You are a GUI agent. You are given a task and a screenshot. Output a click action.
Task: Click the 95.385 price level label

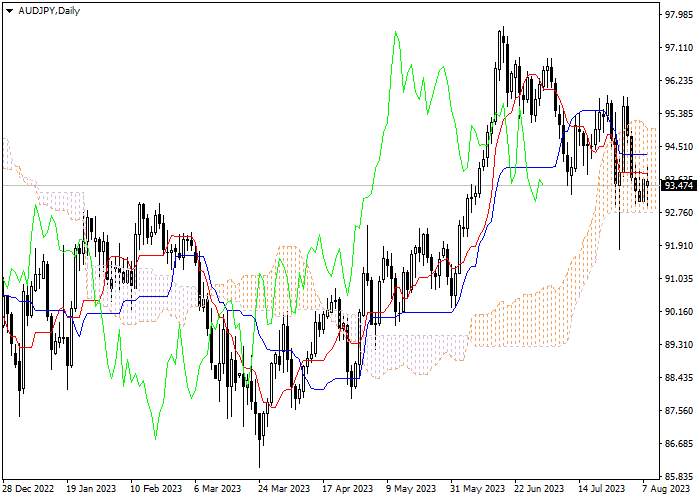click(679, 114)
